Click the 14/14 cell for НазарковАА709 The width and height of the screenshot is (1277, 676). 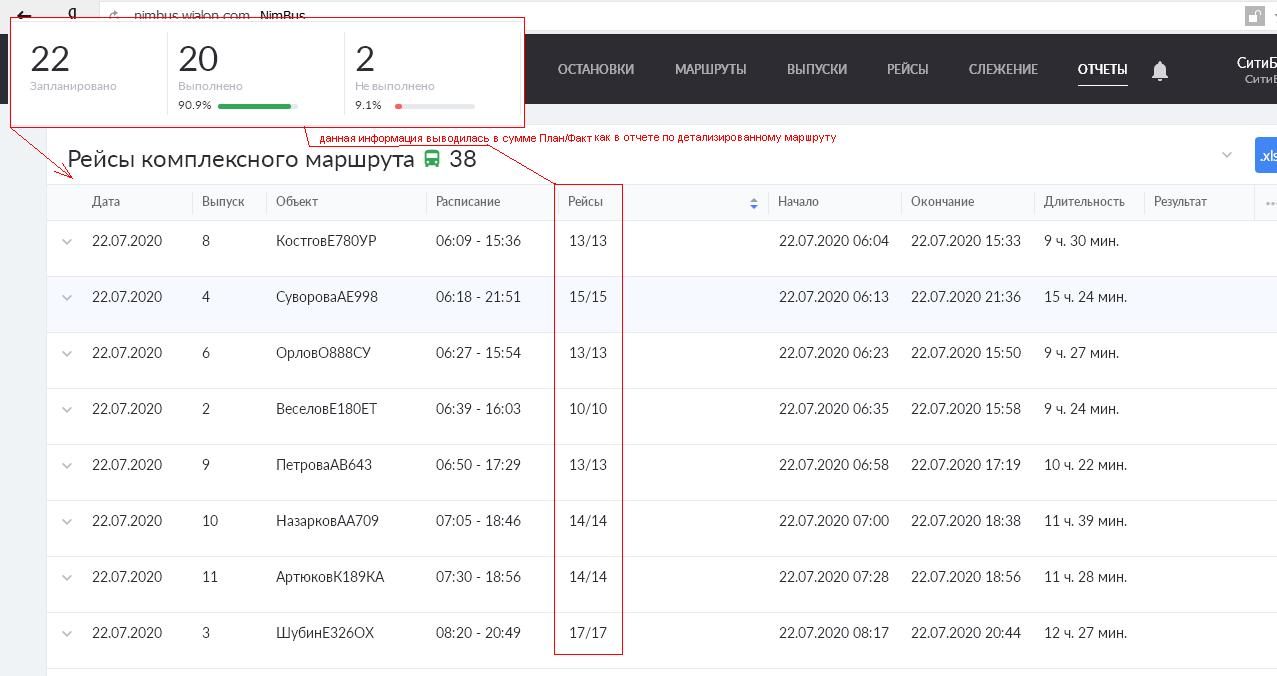pyautogui.click(x=588, y=521)
